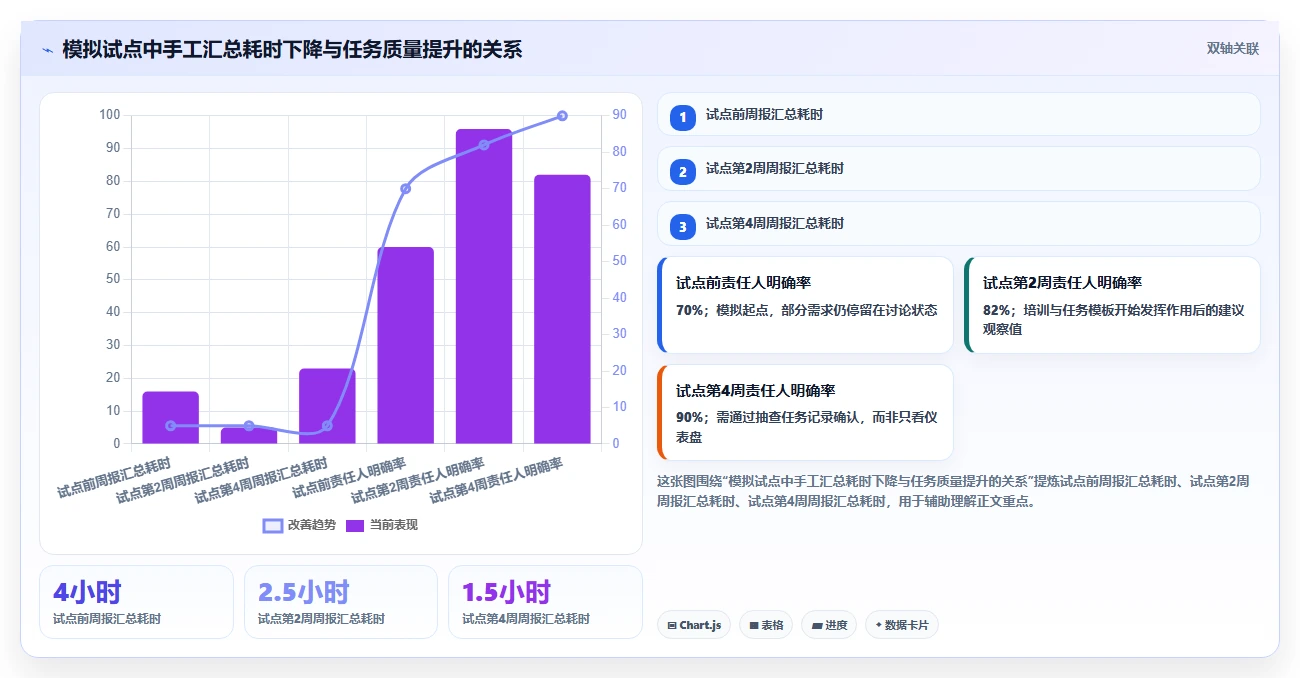Click the 试点第4周责任人明确率 card
The width and height of the screenshot is (1300, 678).
pos(805,412)
